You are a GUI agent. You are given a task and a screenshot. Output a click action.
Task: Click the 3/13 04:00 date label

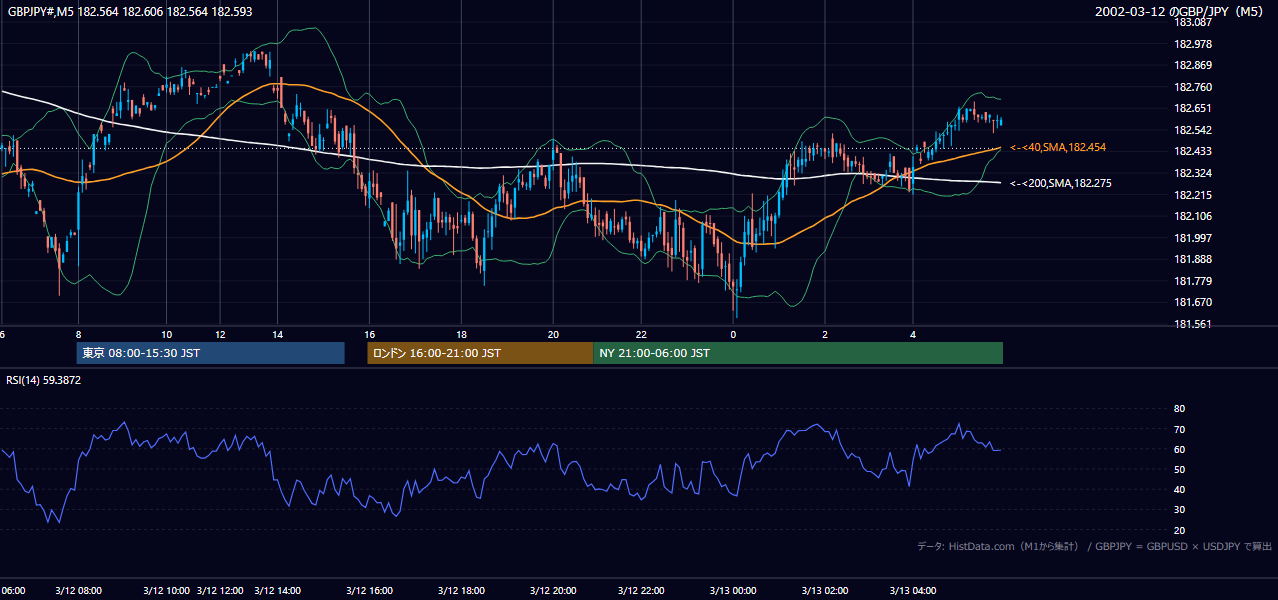click(x=912, y=590)
